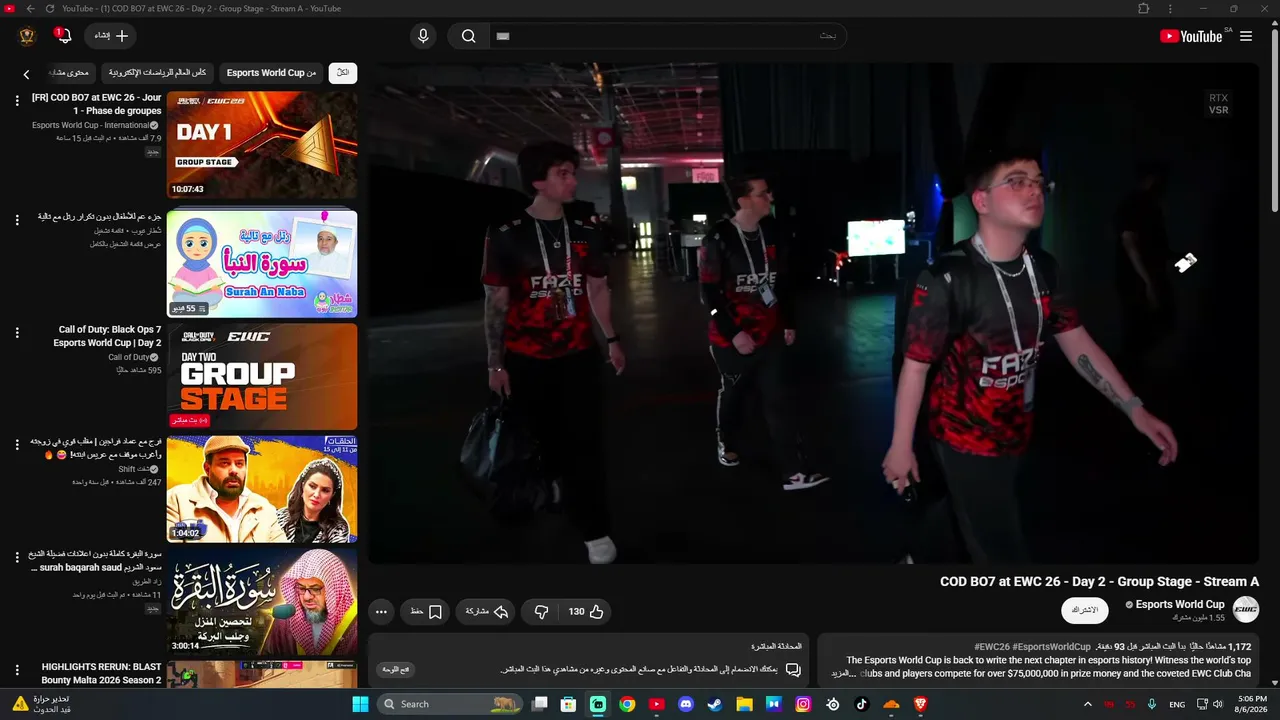Open the live chat panel button
The height and width of the screenshot is (720, 1280).
[396, 669]
